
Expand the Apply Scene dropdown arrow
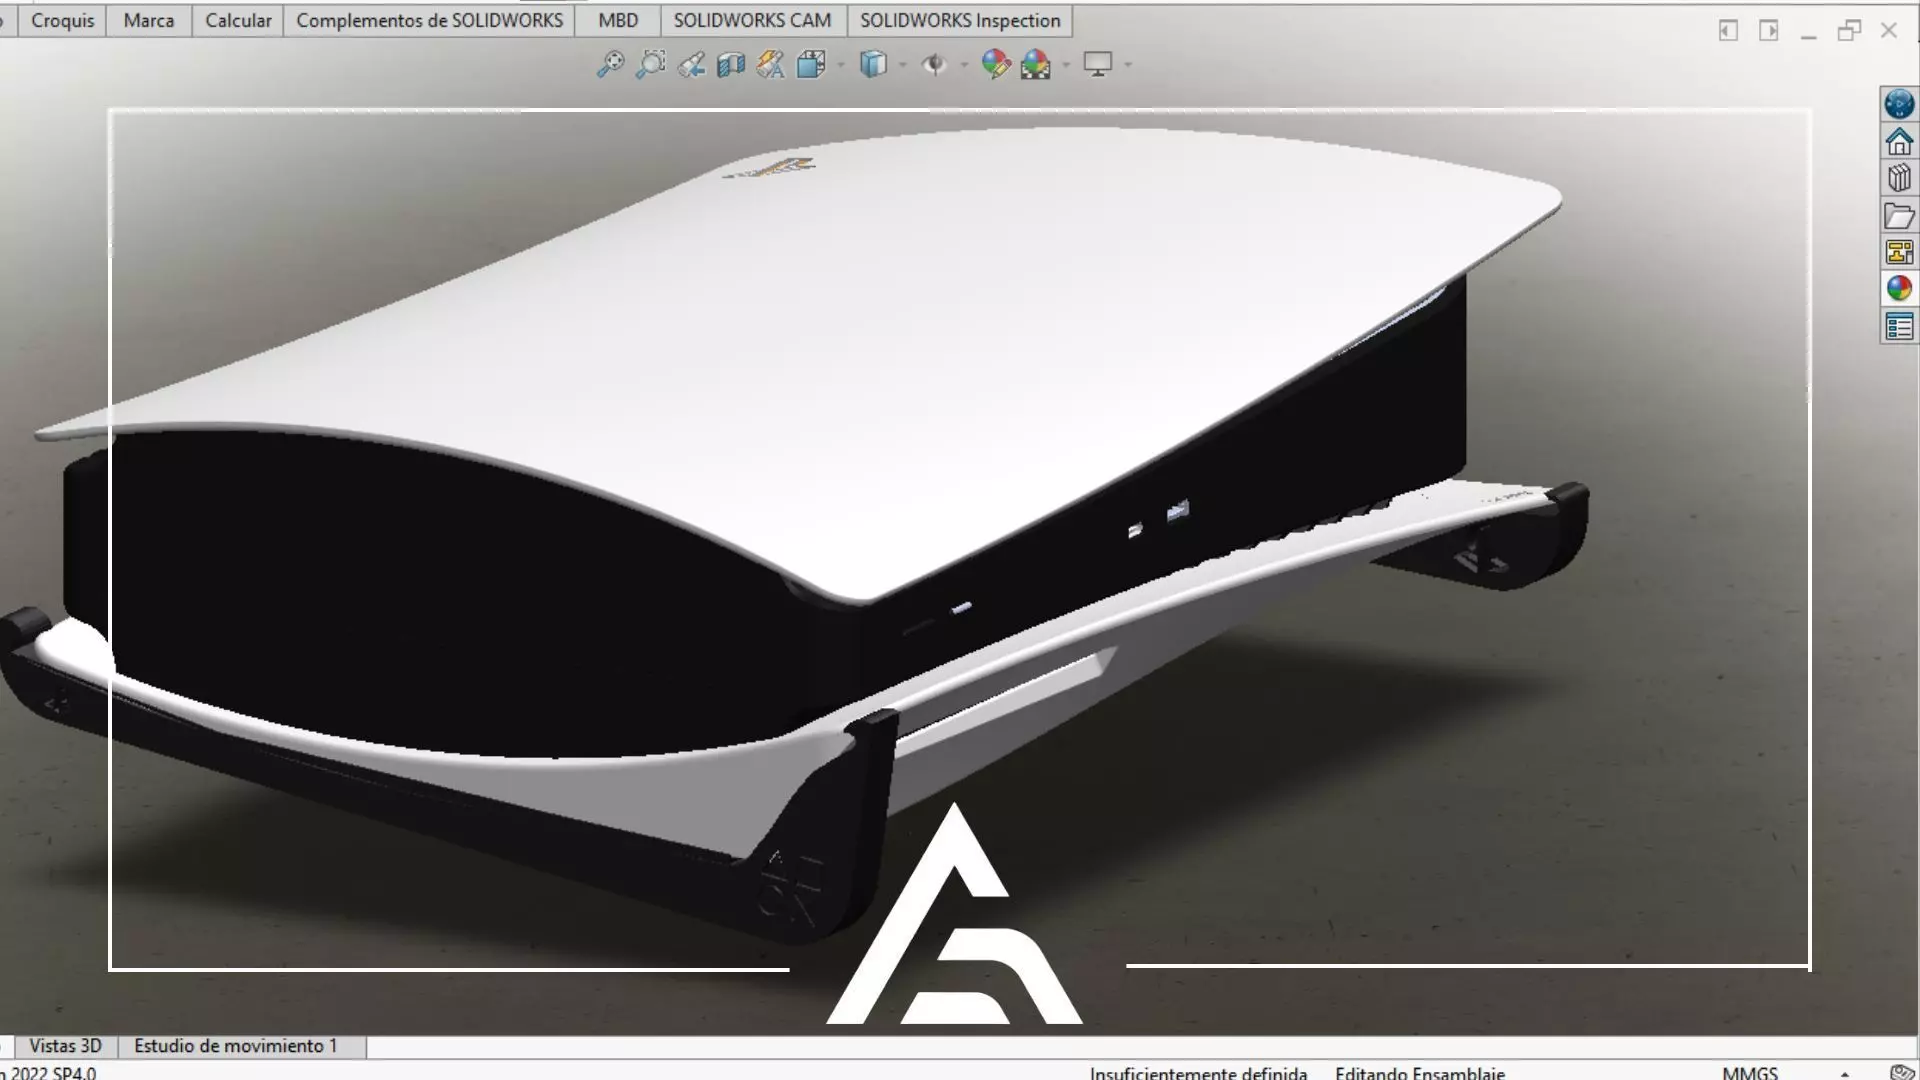[x=1066, y=65]
